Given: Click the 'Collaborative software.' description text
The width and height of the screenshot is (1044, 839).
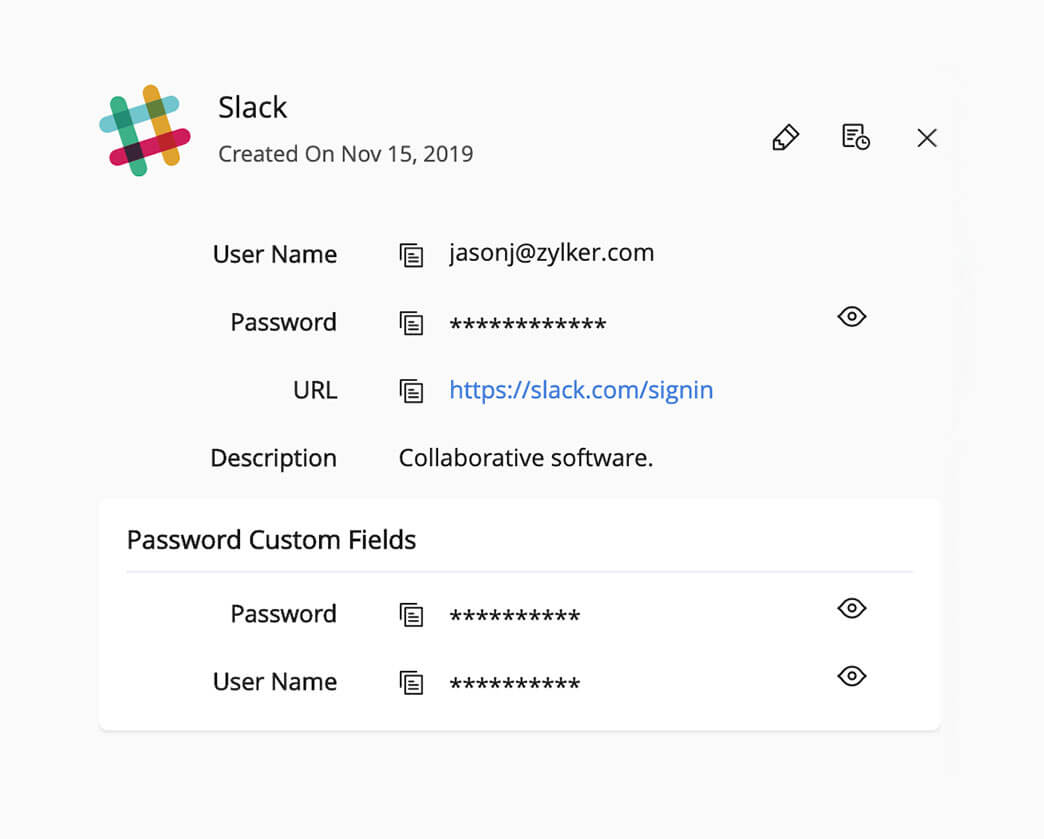Looking at the screenshot, I should (526, 458).
